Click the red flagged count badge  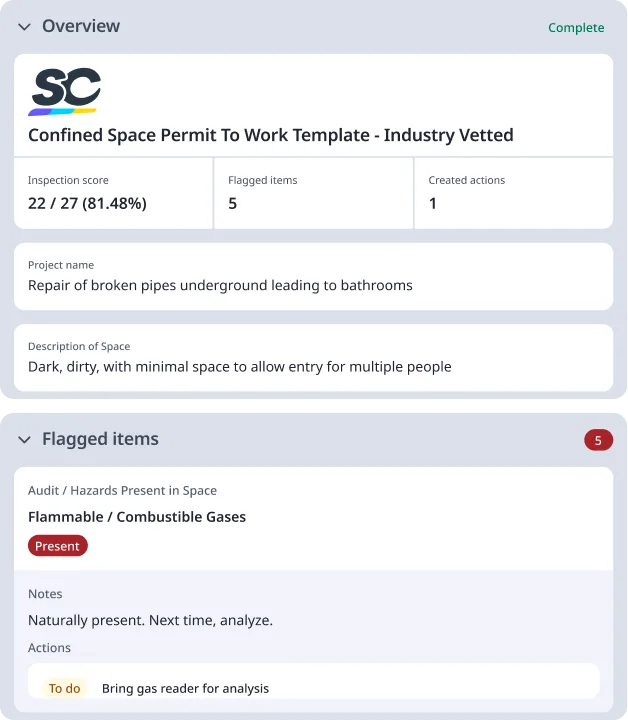[598, 440]
